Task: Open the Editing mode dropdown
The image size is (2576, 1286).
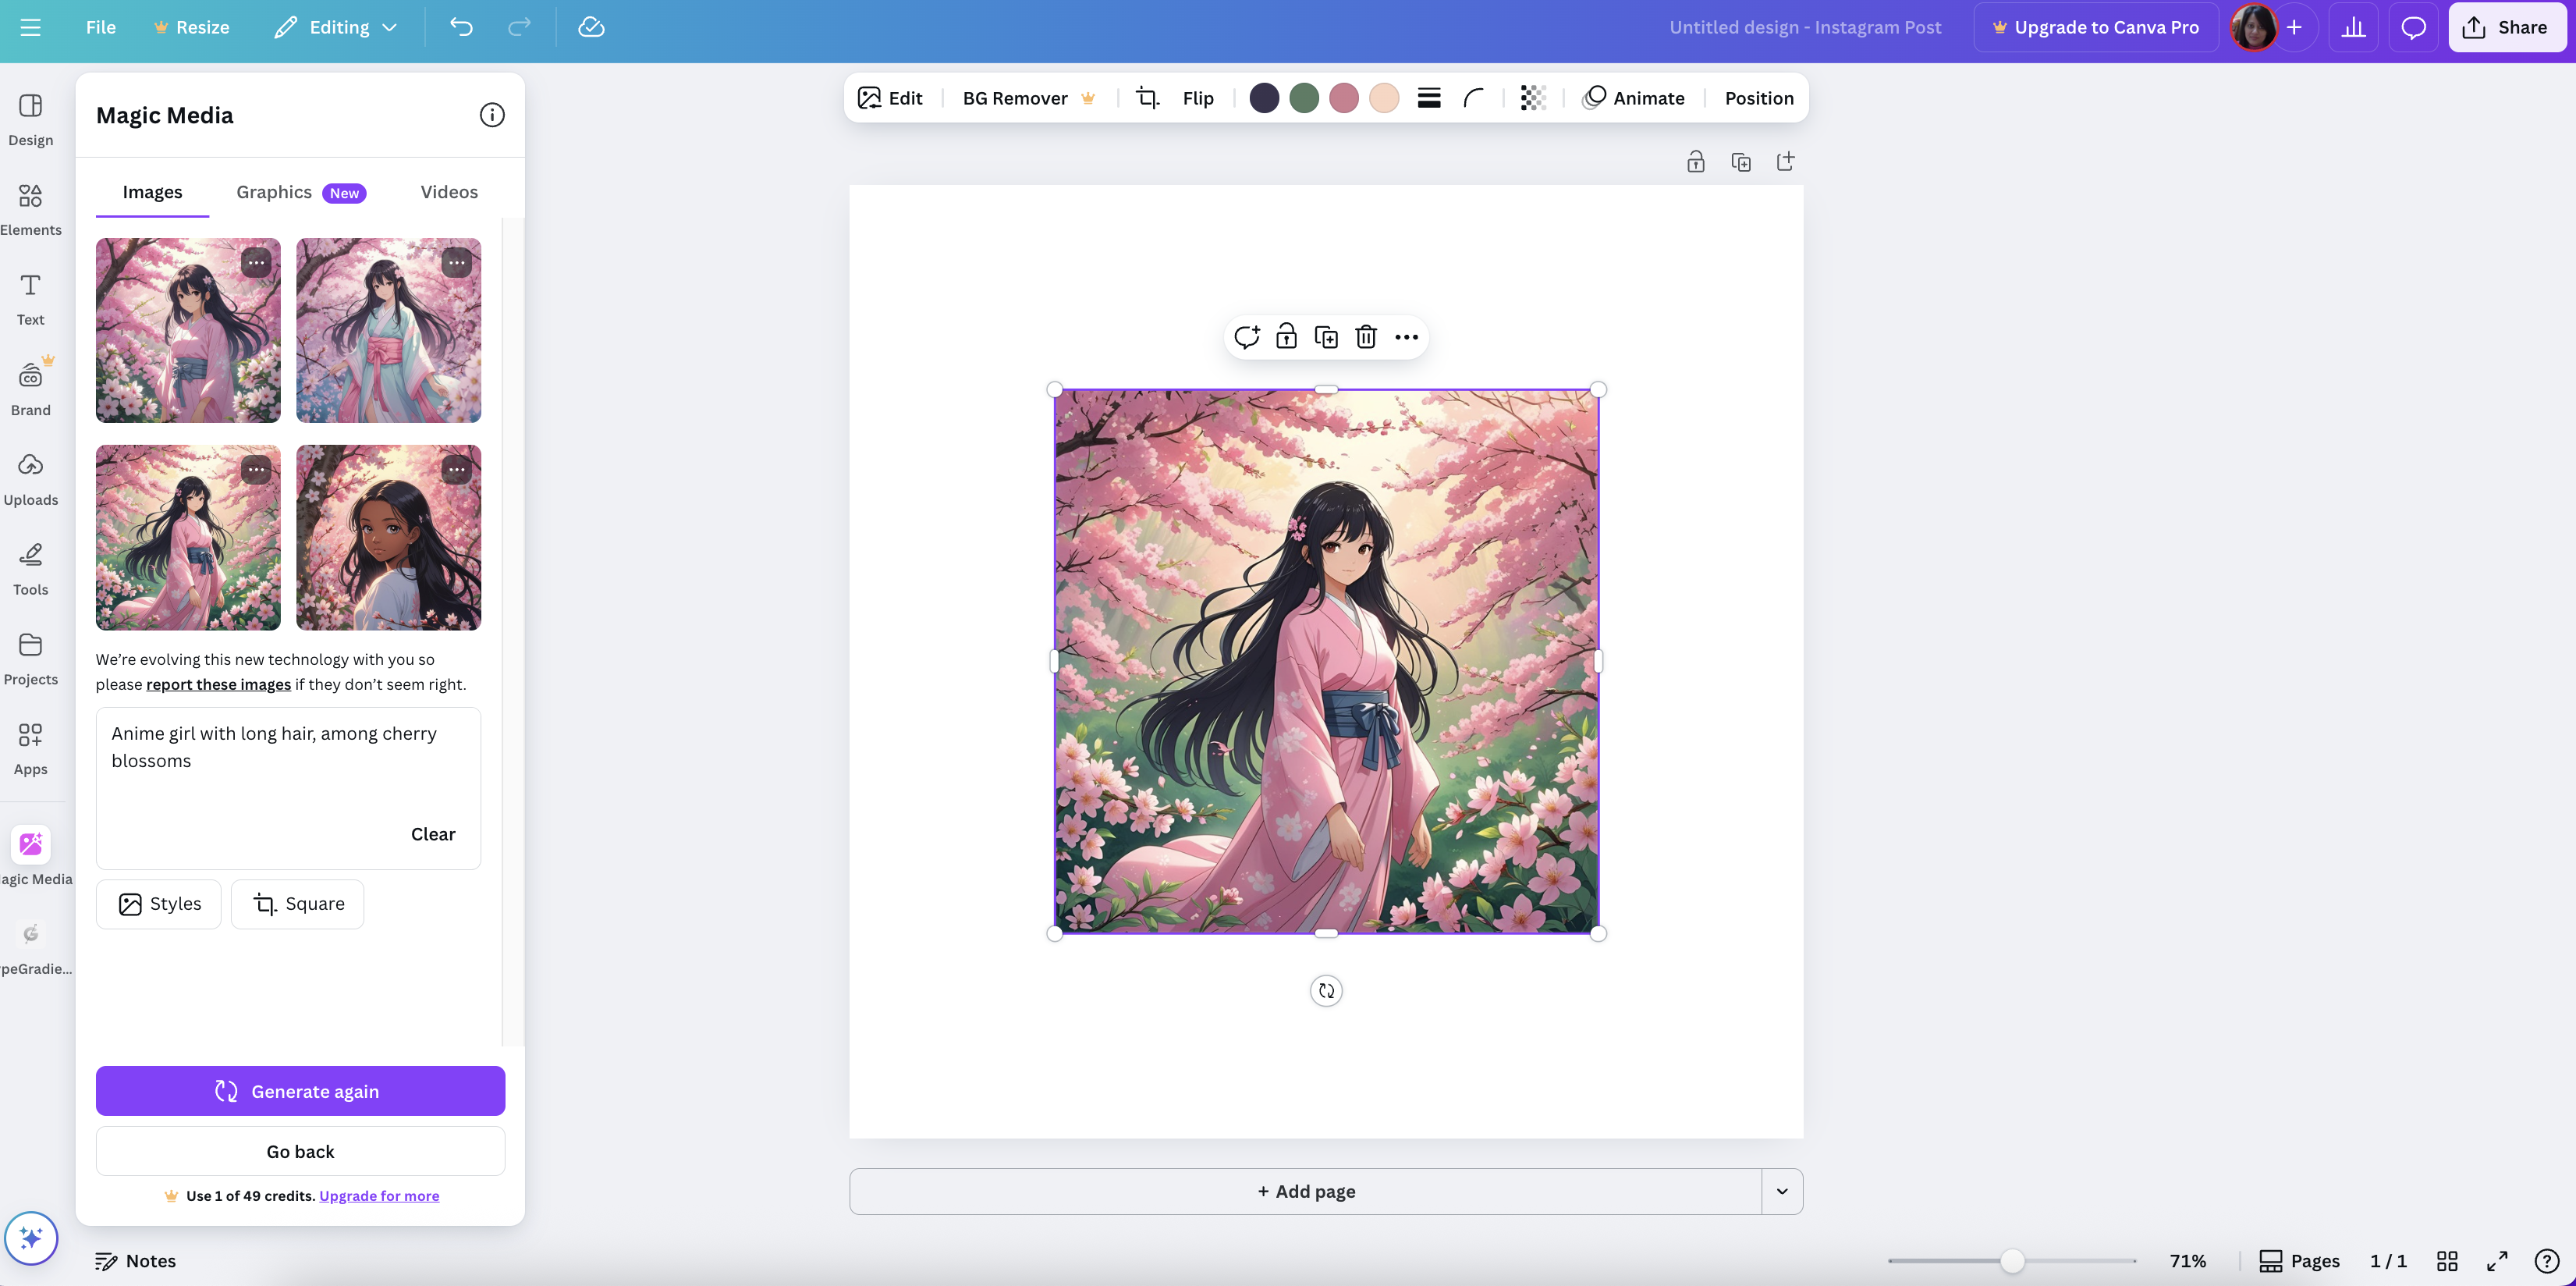Action: (336, 27)
